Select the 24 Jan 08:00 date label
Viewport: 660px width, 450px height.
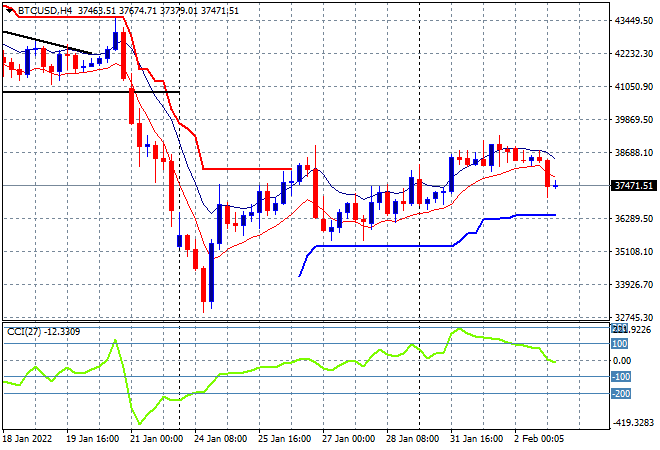point(221,439)
